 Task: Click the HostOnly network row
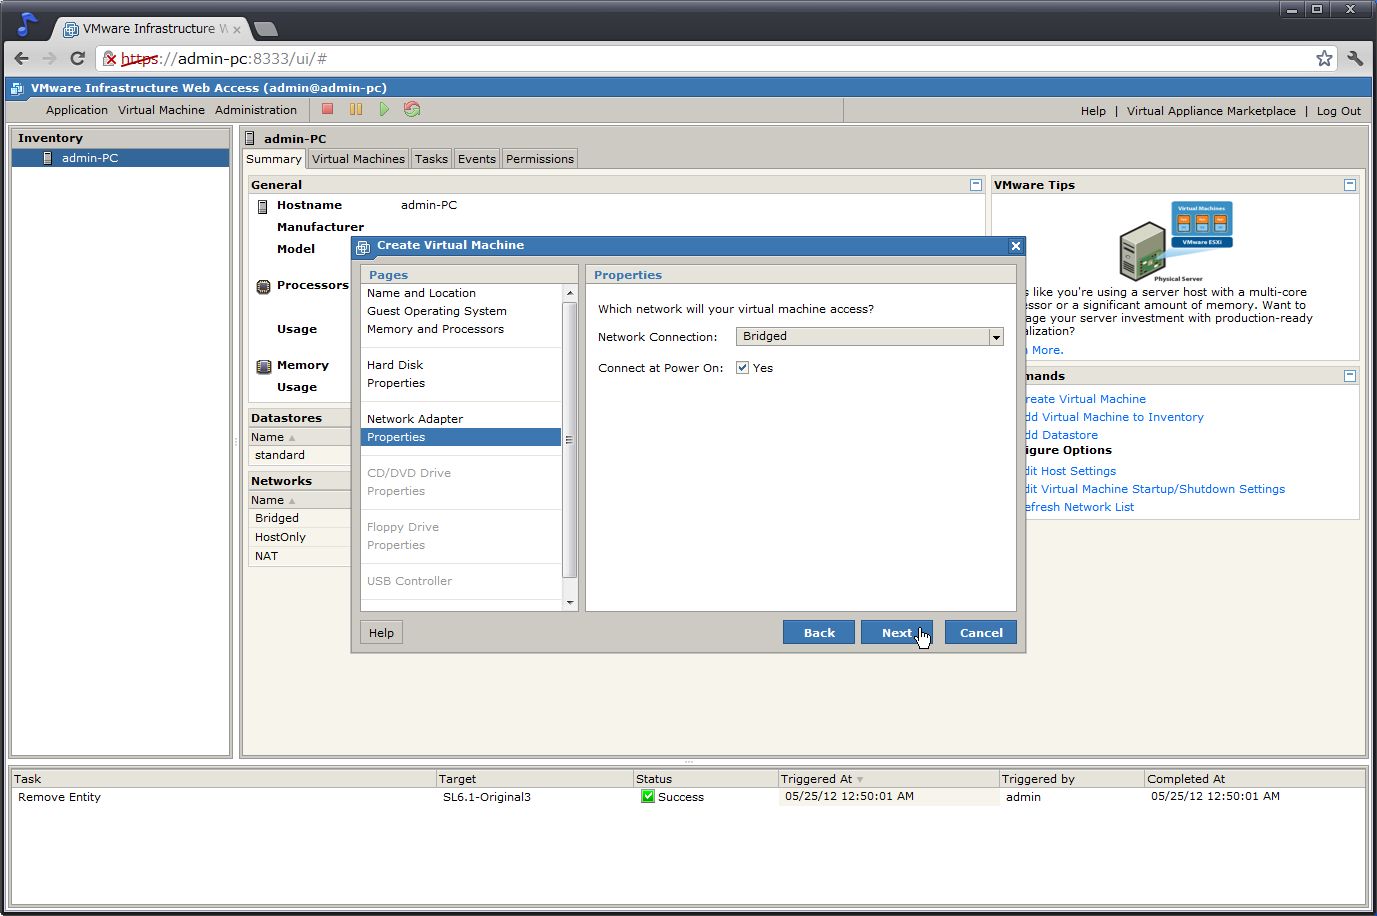pos(300,537)
